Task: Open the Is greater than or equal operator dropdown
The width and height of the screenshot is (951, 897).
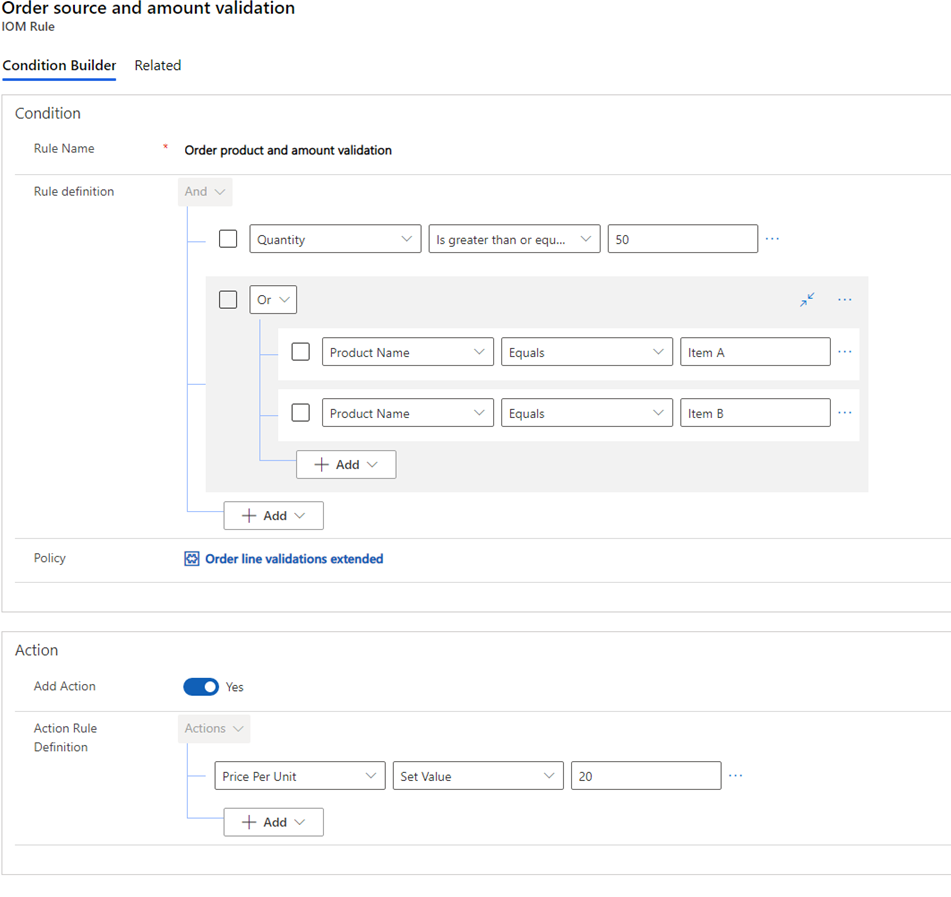Action: (x=514, y=239)
